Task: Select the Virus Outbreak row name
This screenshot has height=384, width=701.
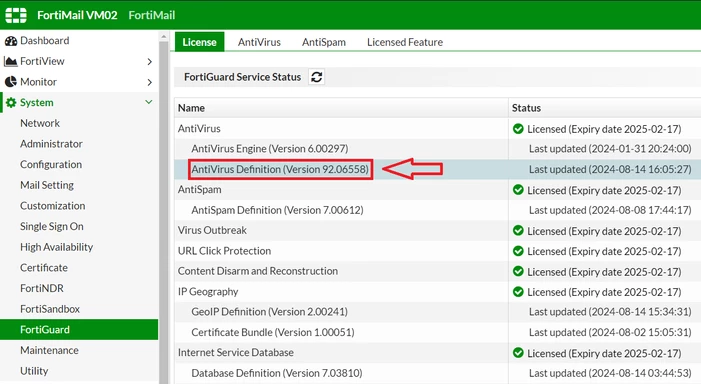Action: [212, 230]
